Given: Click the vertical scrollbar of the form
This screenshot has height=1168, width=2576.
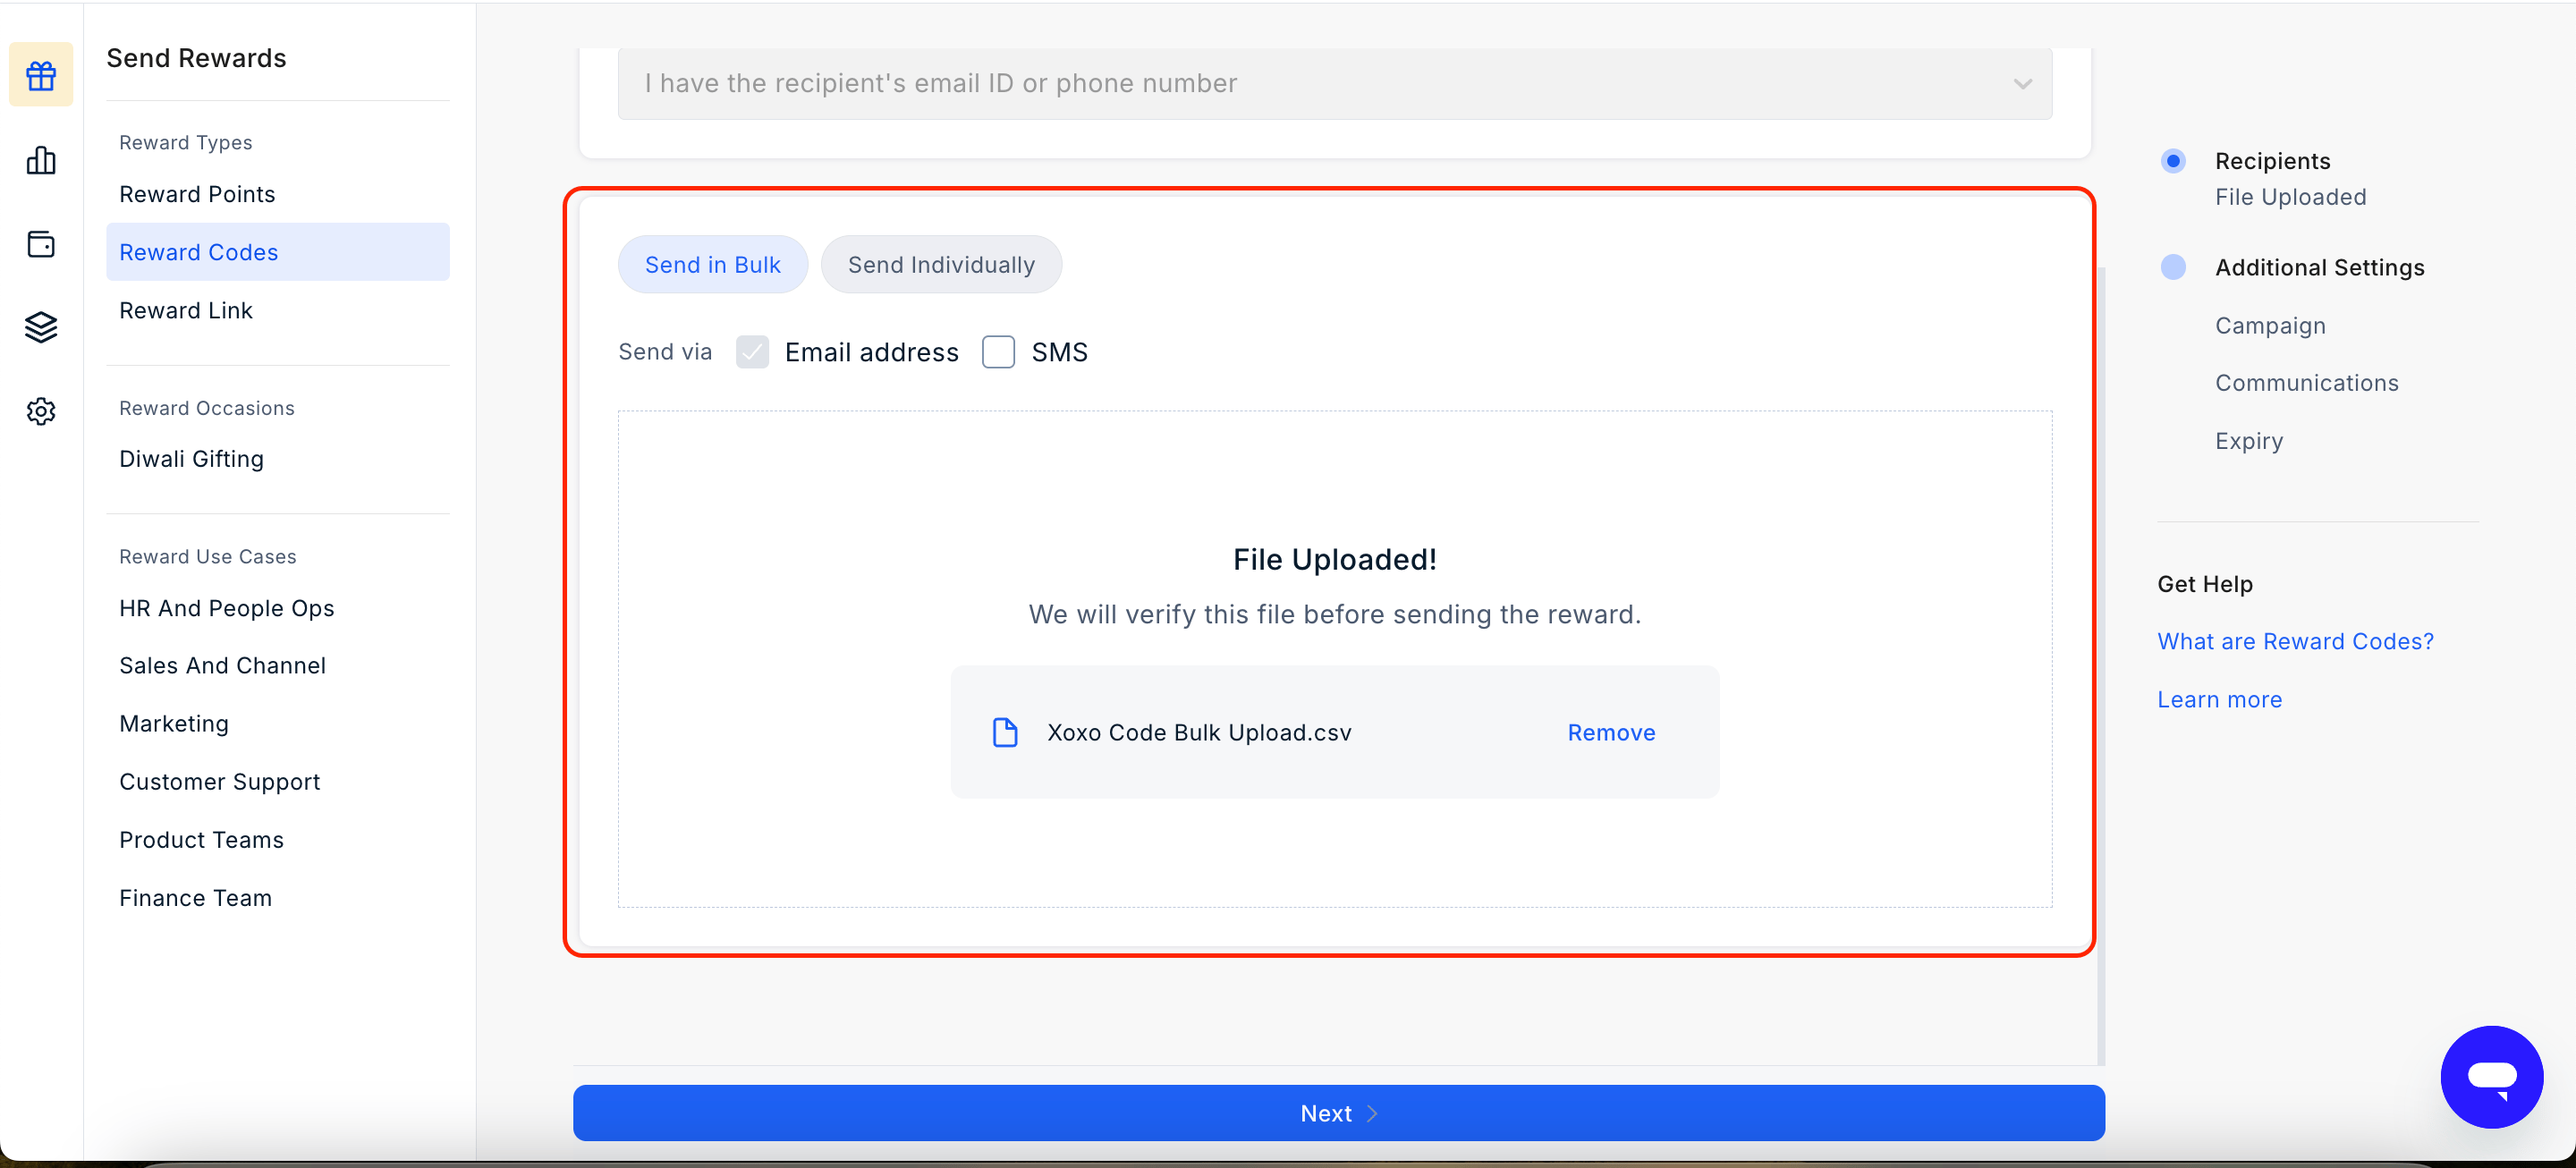Looking at the screenshot, I should click(2100, 665).
